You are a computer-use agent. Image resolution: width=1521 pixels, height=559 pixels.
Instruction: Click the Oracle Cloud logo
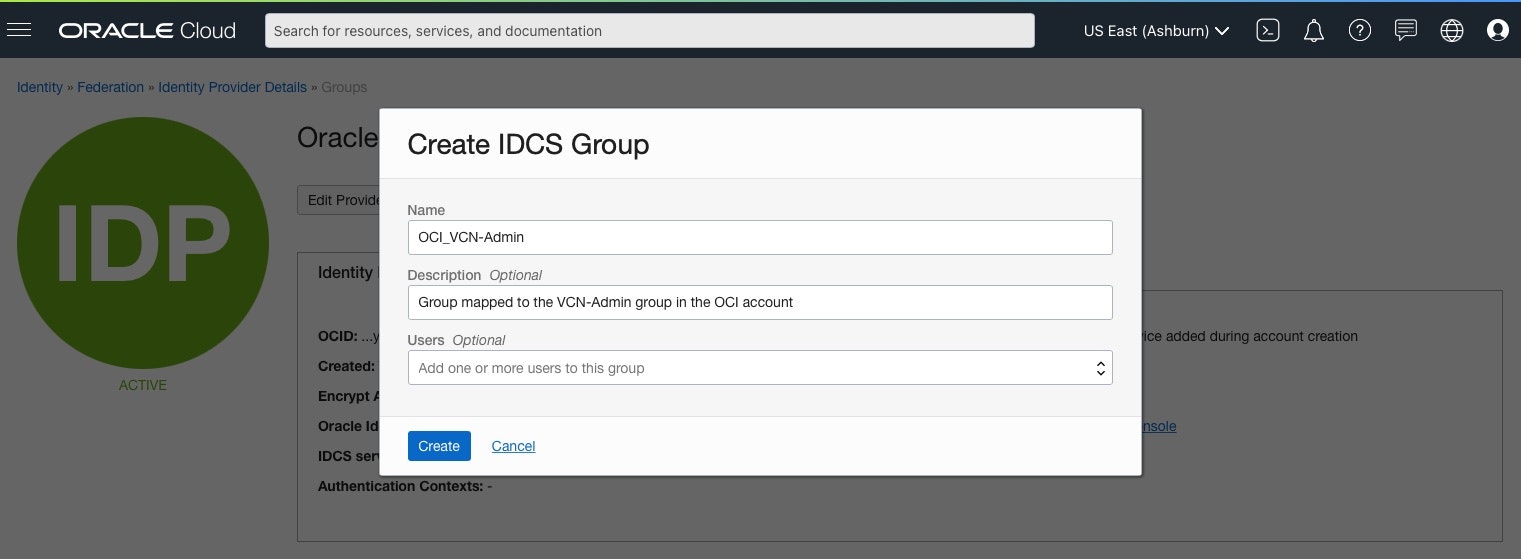point(147,30)
